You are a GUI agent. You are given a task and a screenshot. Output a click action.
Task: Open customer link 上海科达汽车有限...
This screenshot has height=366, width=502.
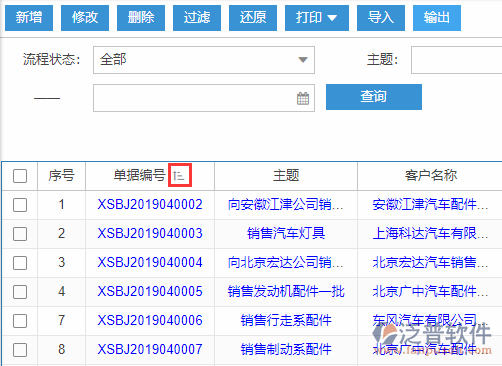pos(430,233)
